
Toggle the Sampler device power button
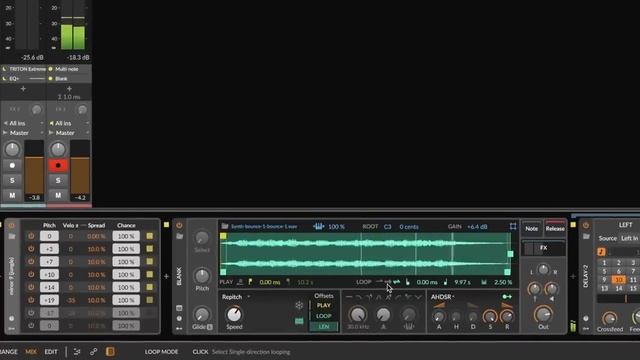coord(179,225)
